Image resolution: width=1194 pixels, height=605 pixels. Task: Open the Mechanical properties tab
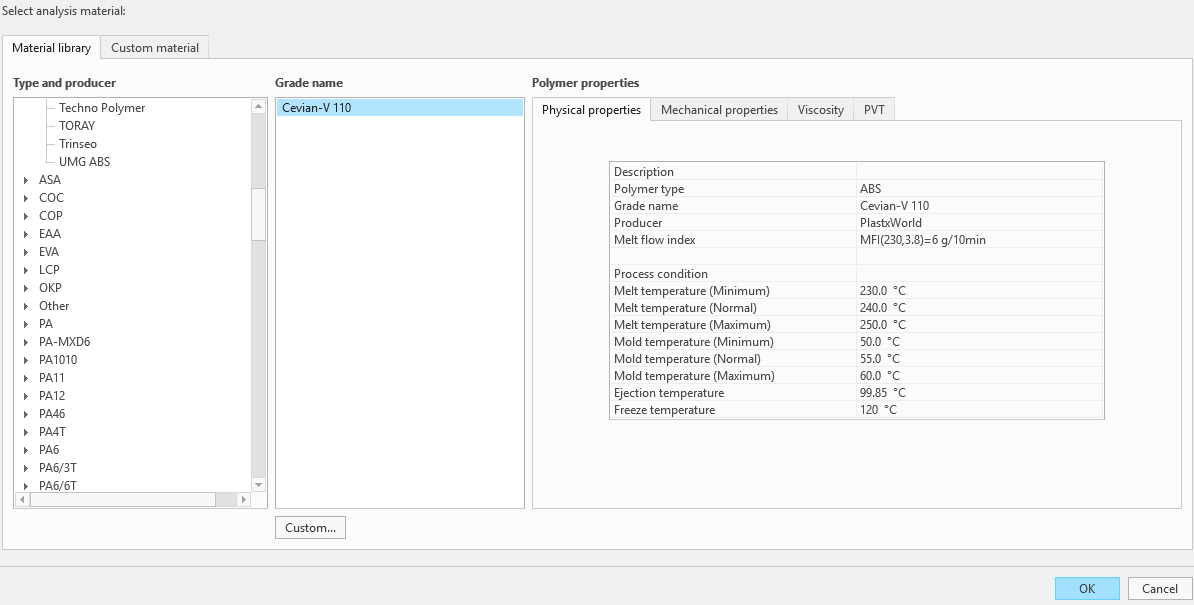click(719, 110)
